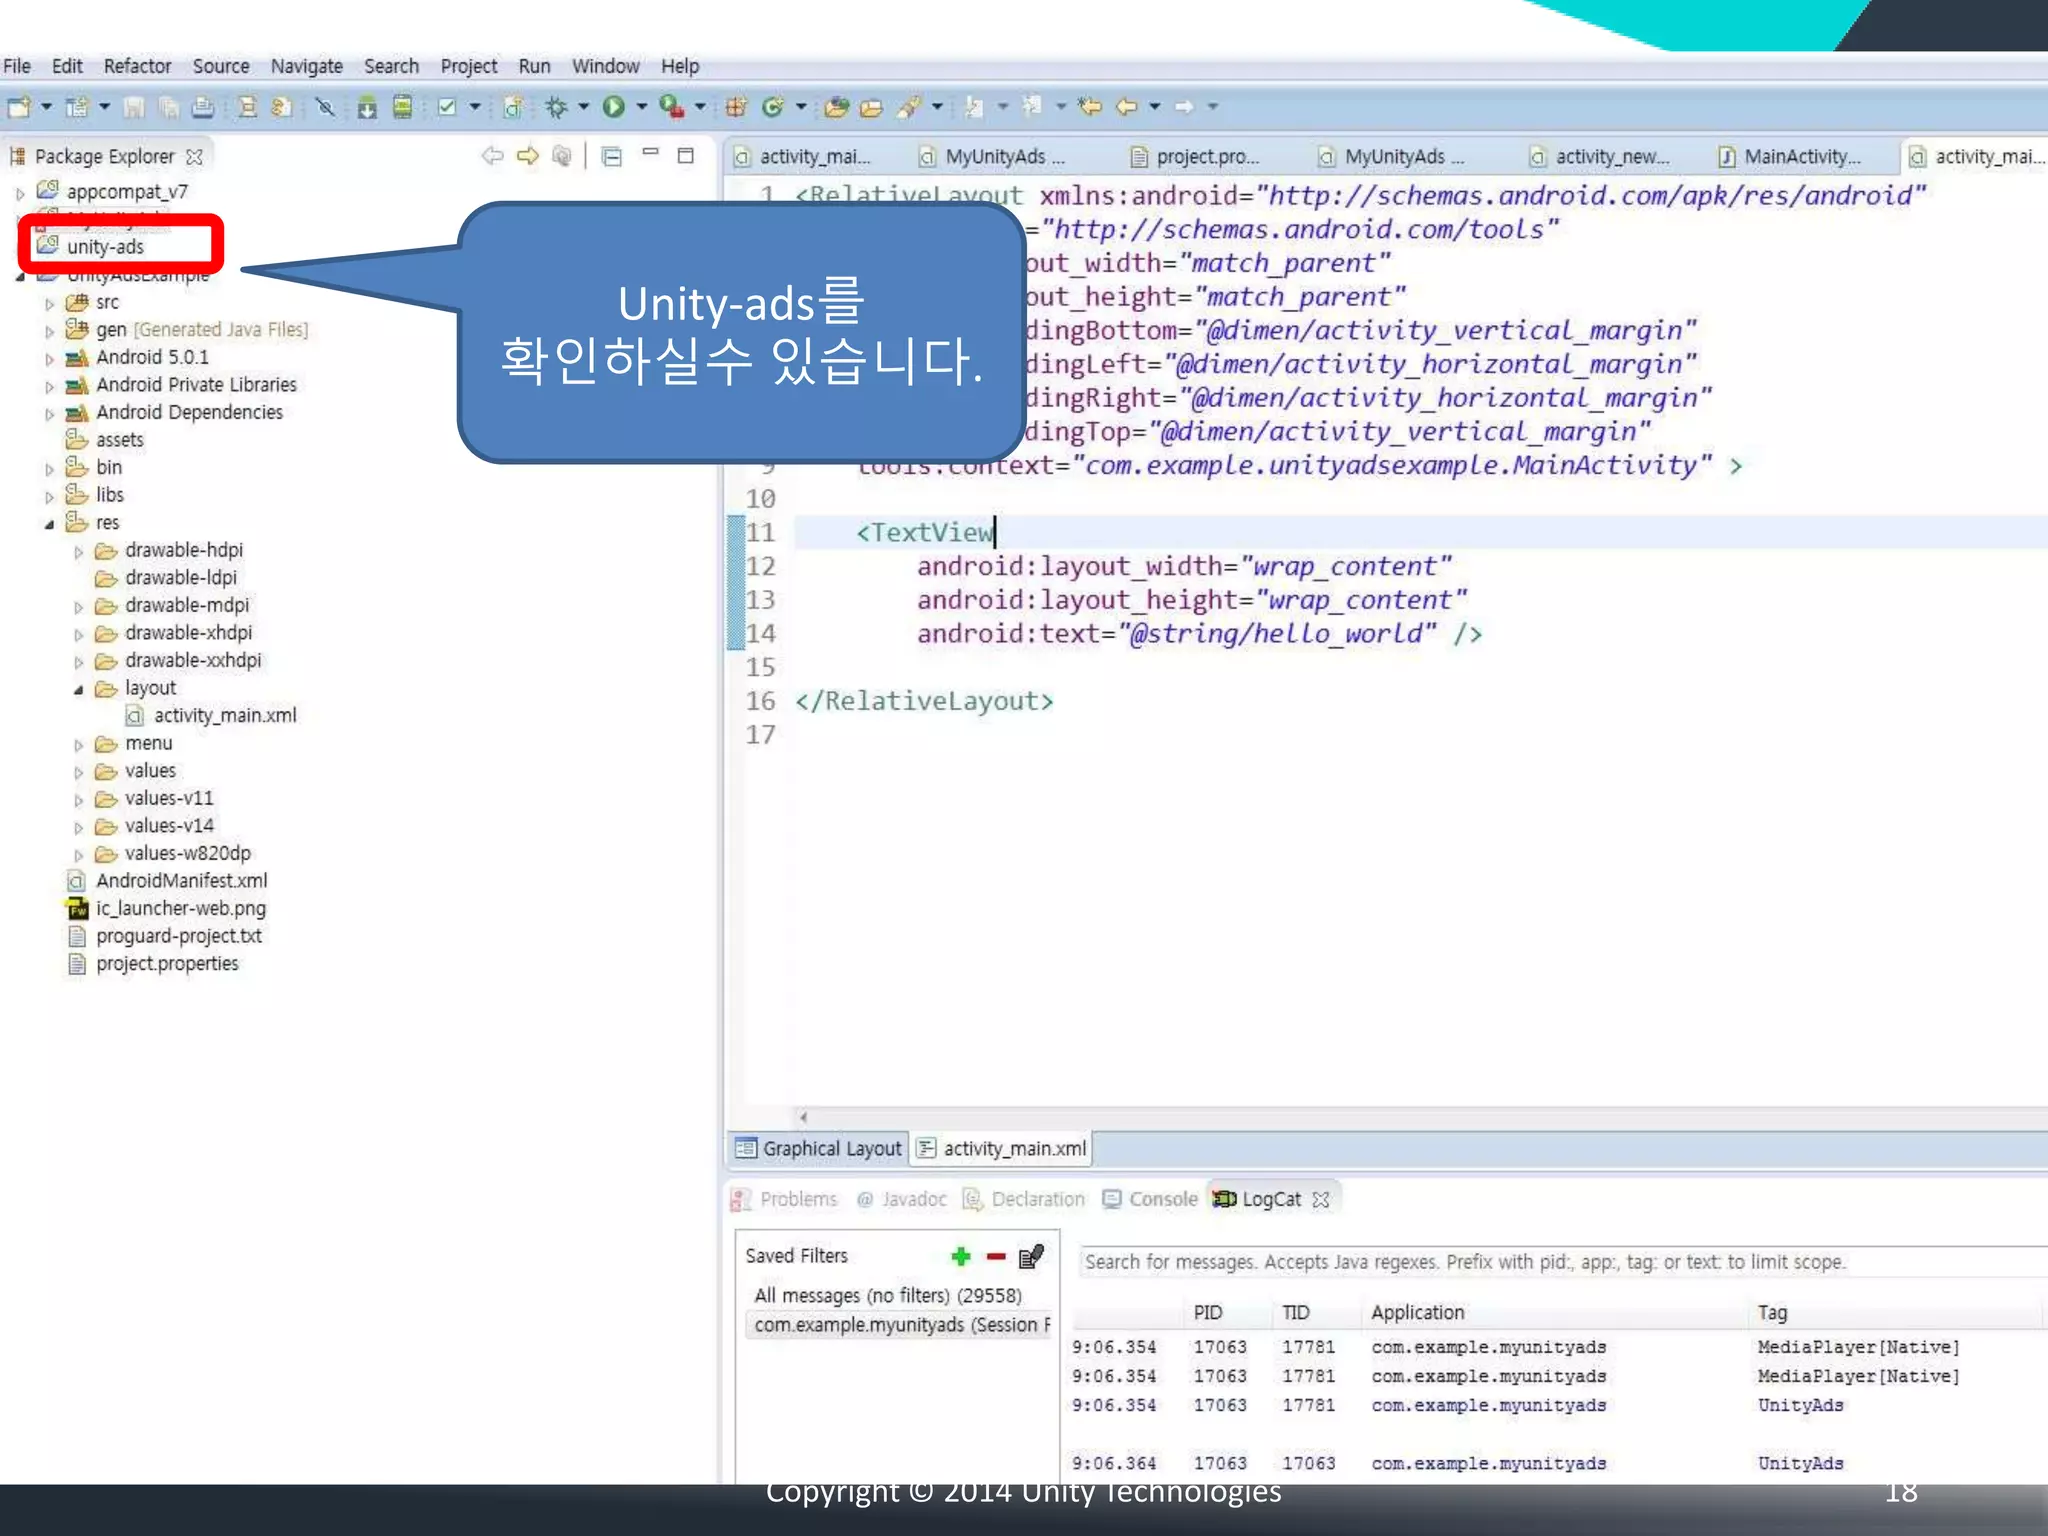Click the New Java Class icon

point(772,107)
